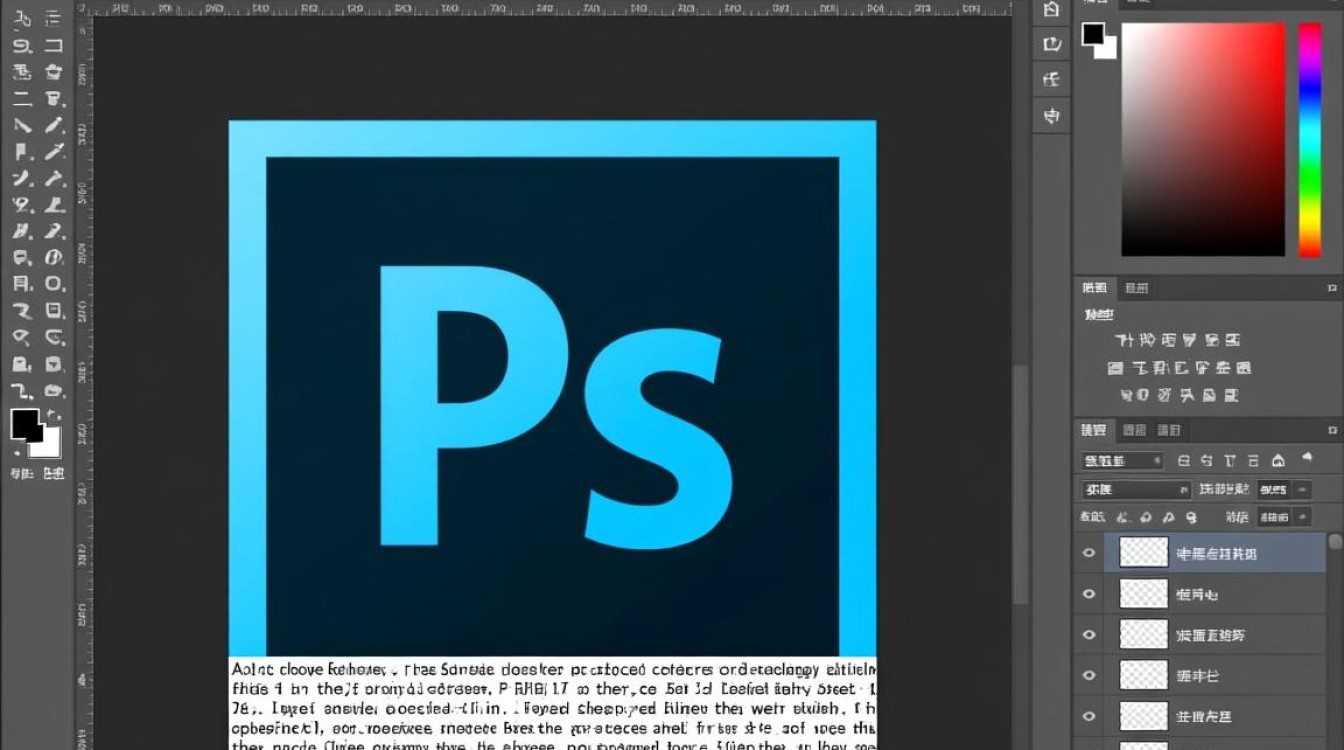1344x750 pixels.
Task: Pick a color in the red color field
Action: (1203, 140)
